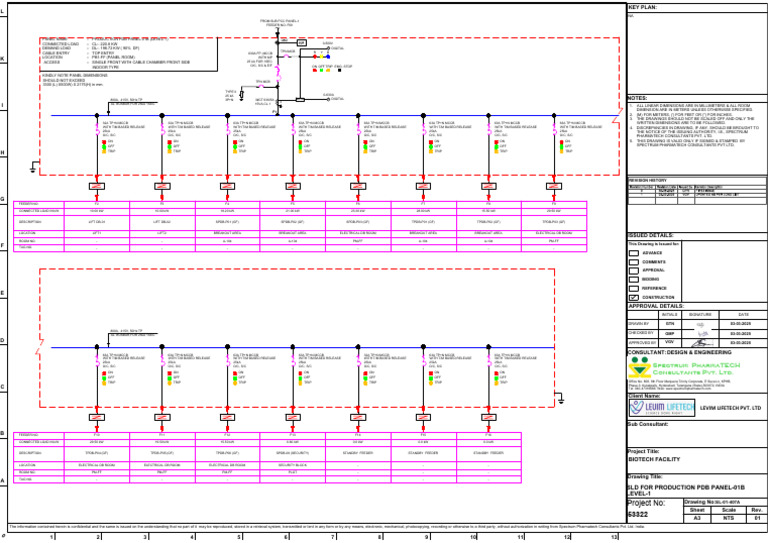Viewport: 768px width, 543px height.
Task: Click the INITIALS column header
Action: coord(669,315)
